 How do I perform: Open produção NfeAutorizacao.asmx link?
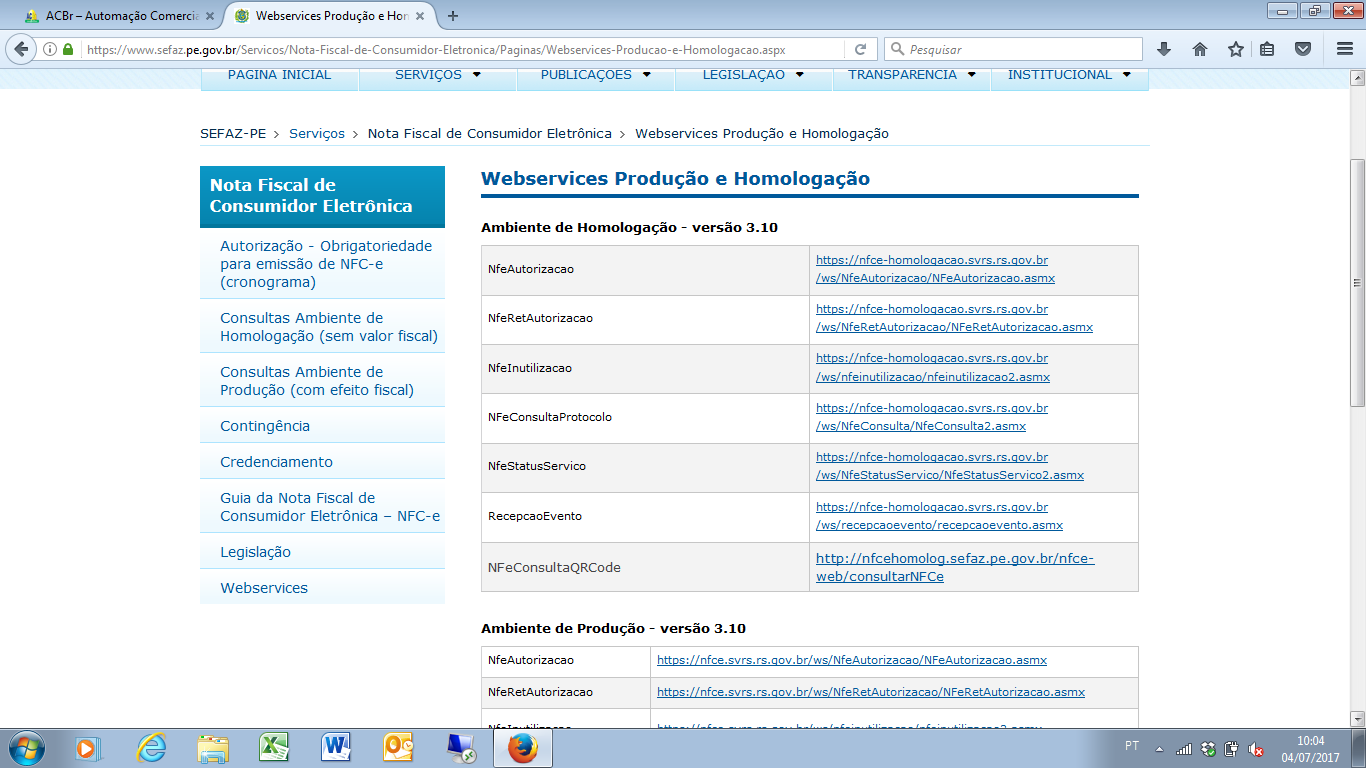pos(852,660)
